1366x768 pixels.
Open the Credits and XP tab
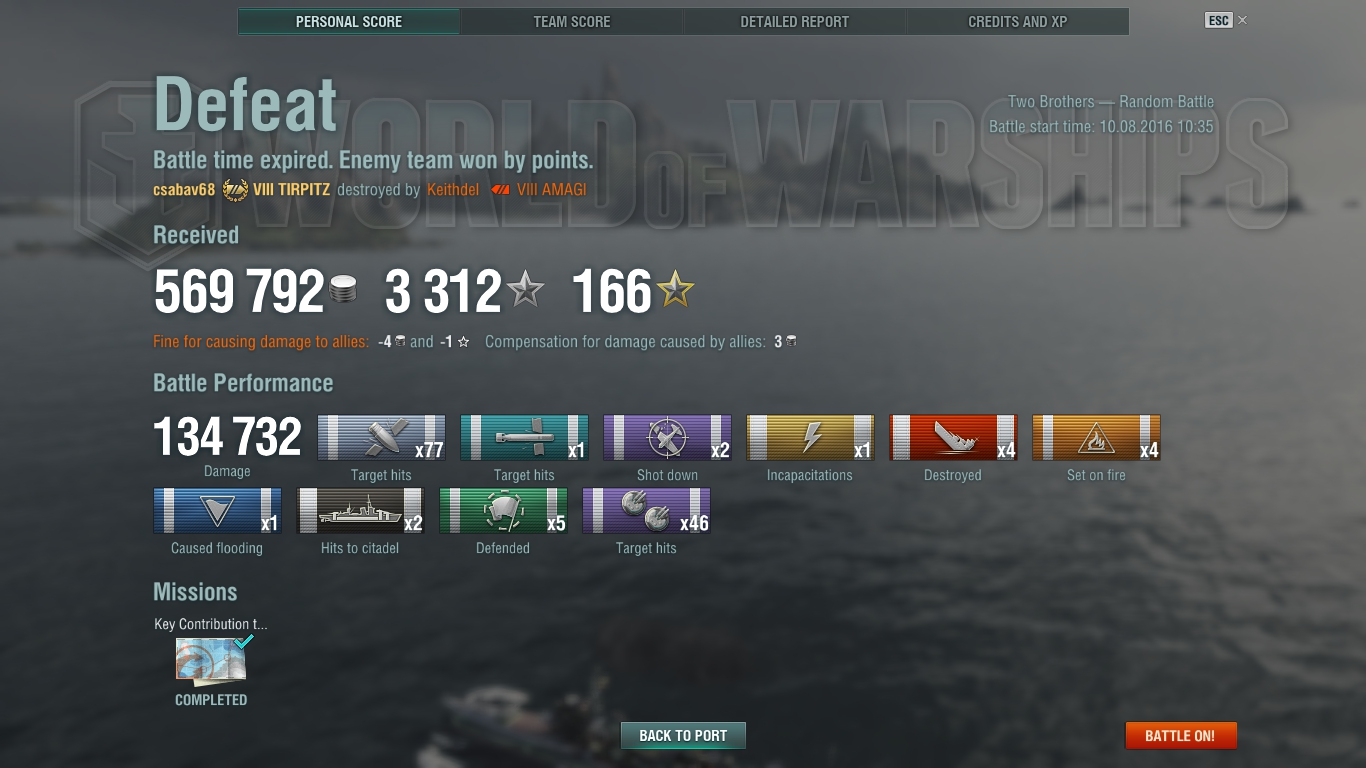tap(1017, 21)
